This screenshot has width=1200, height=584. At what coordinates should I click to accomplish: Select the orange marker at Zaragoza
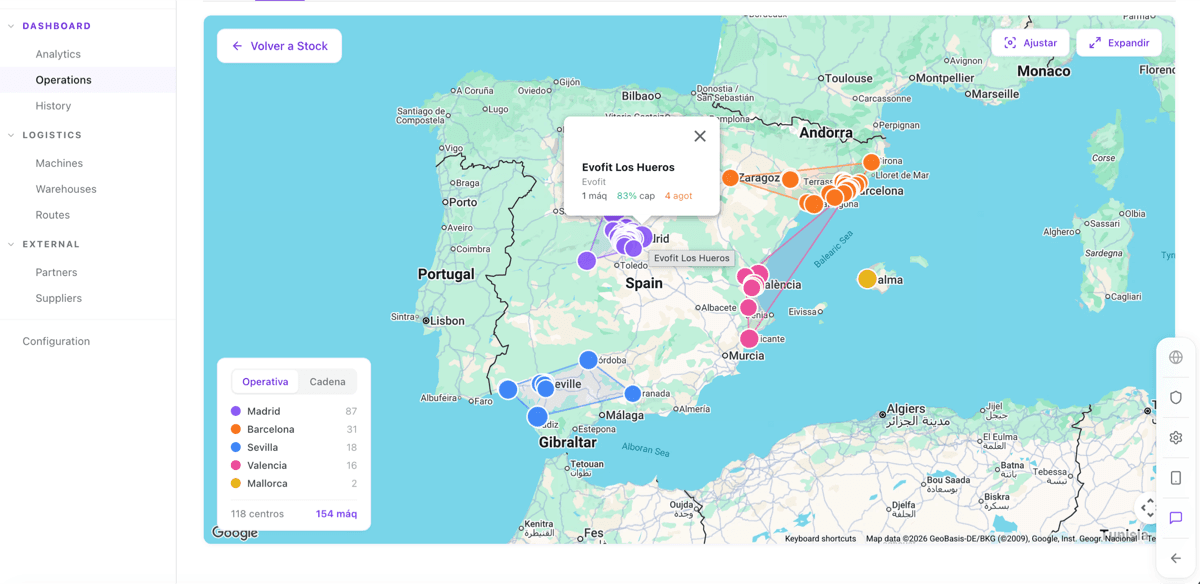pyautogui.click(x=730, y=178)
